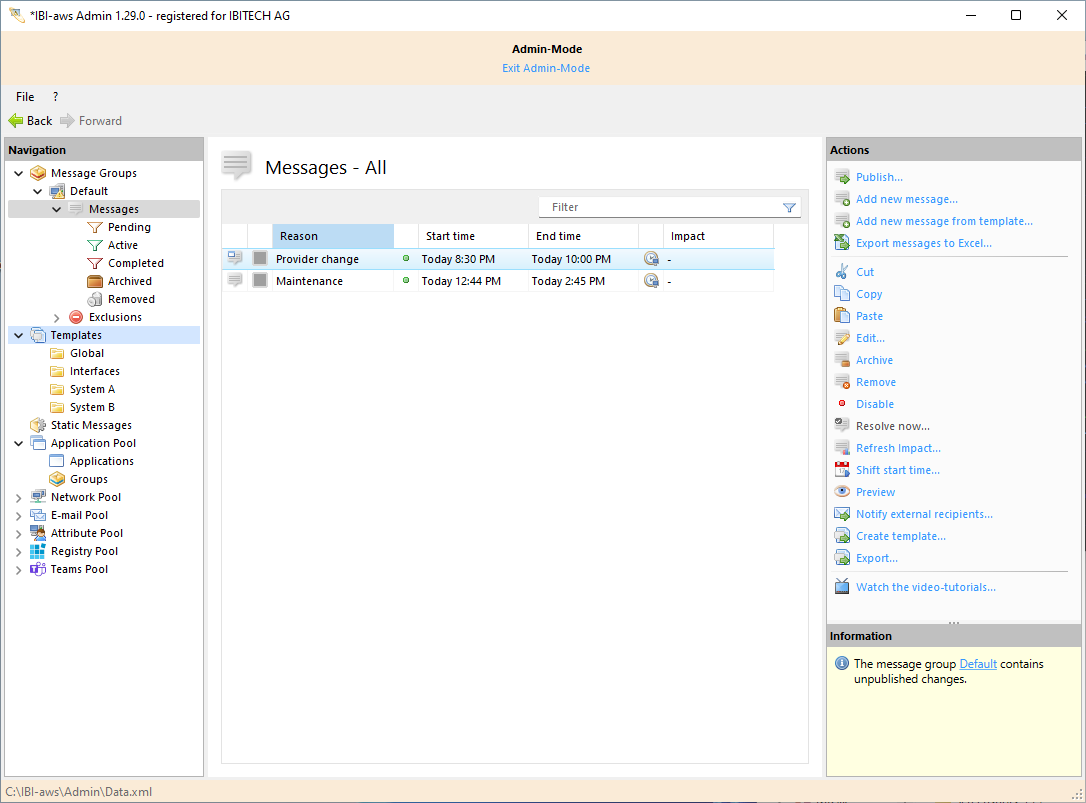This screenshot has height=803, width=1086.
Task: Click green status dot of Maintenance message
Action: 406,281
